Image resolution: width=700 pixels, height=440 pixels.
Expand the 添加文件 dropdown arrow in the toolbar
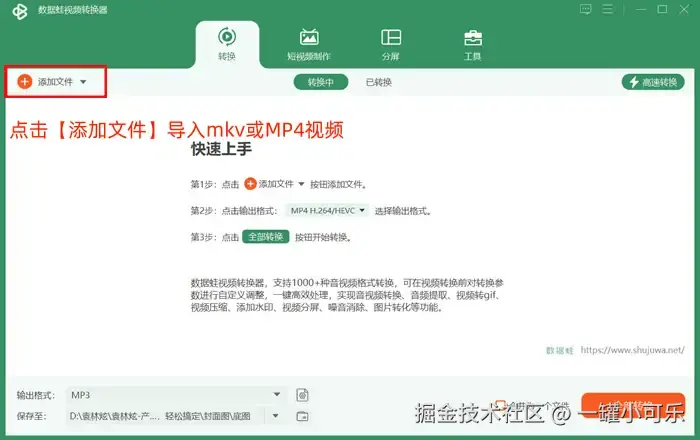coord(83,82)
